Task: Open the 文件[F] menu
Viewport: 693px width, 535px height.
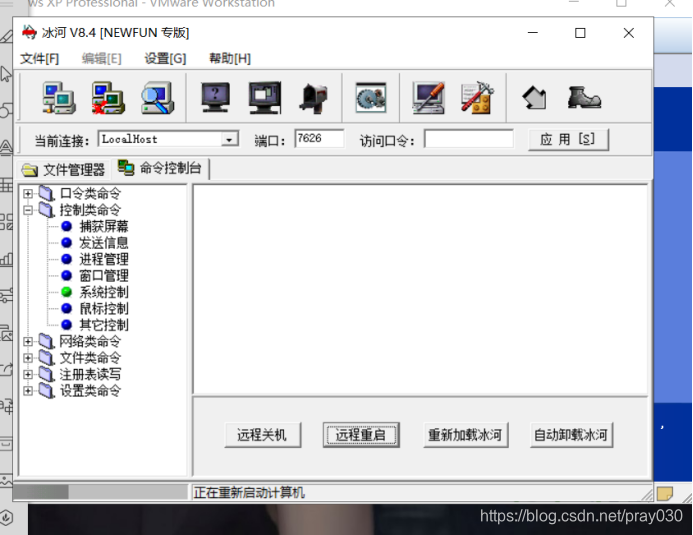Action: click(39, 58)
